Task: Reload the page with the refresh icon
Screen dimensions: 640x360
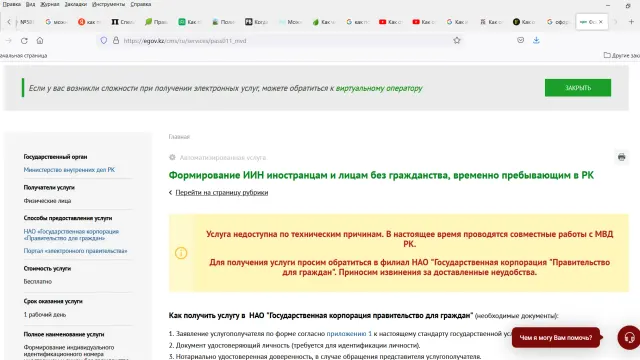Action: (x=24, y=40)
